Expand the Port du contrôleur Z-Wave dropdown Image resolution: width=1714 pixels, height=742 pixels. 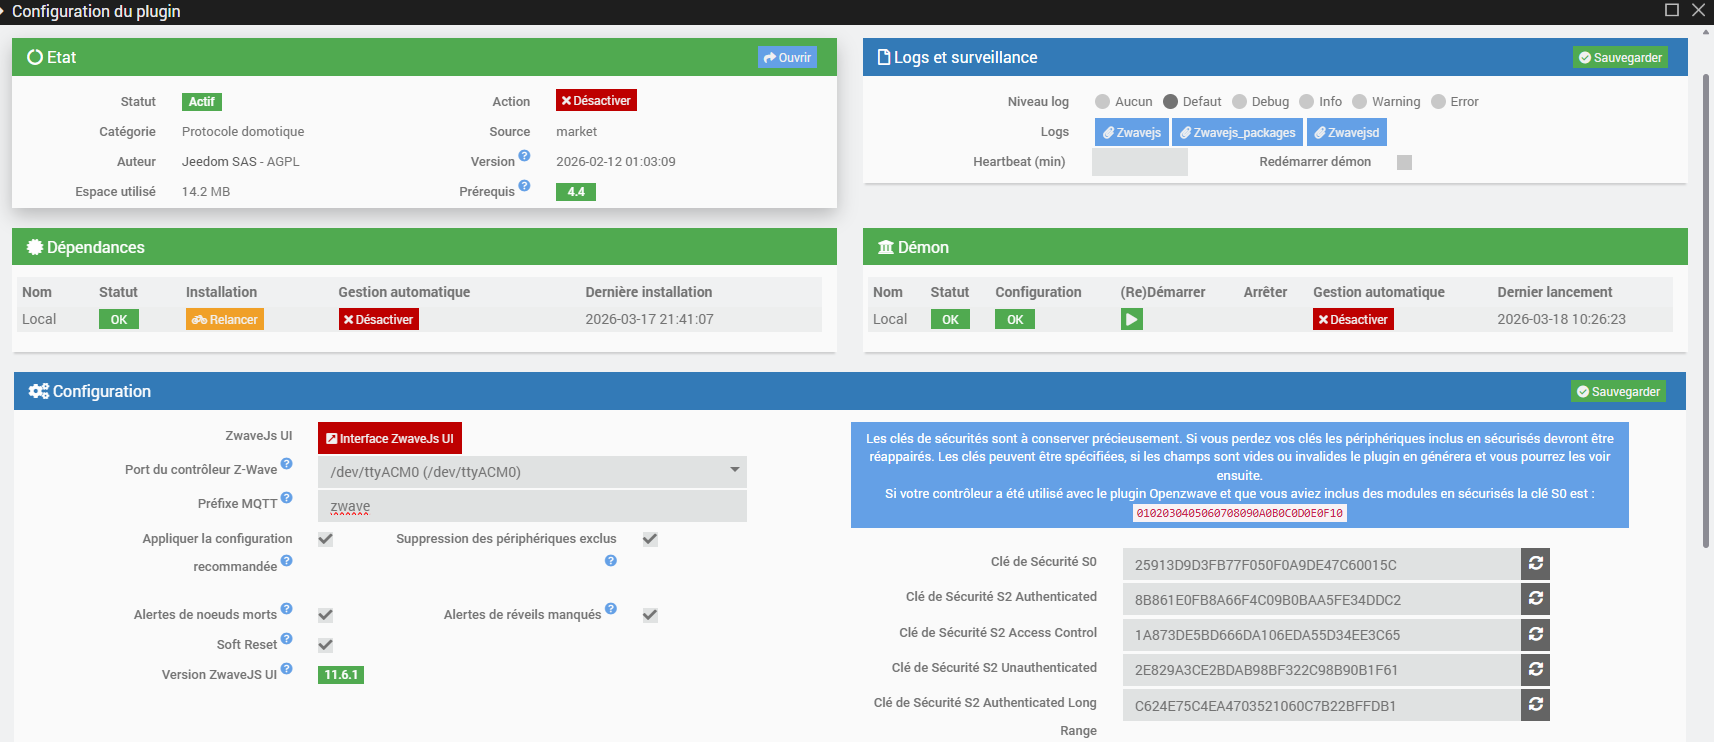click(532, 472)
